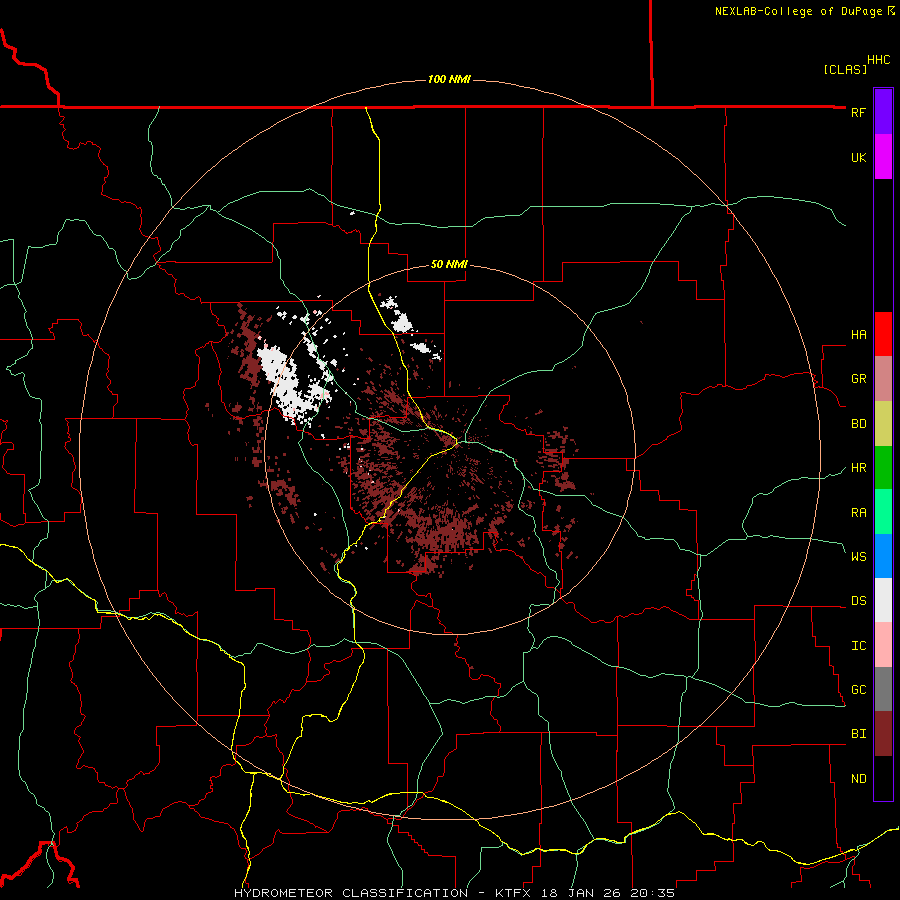
Task: Click the UK magenta legend swatch
Action: pyautogui.click(x=883, y=157)
